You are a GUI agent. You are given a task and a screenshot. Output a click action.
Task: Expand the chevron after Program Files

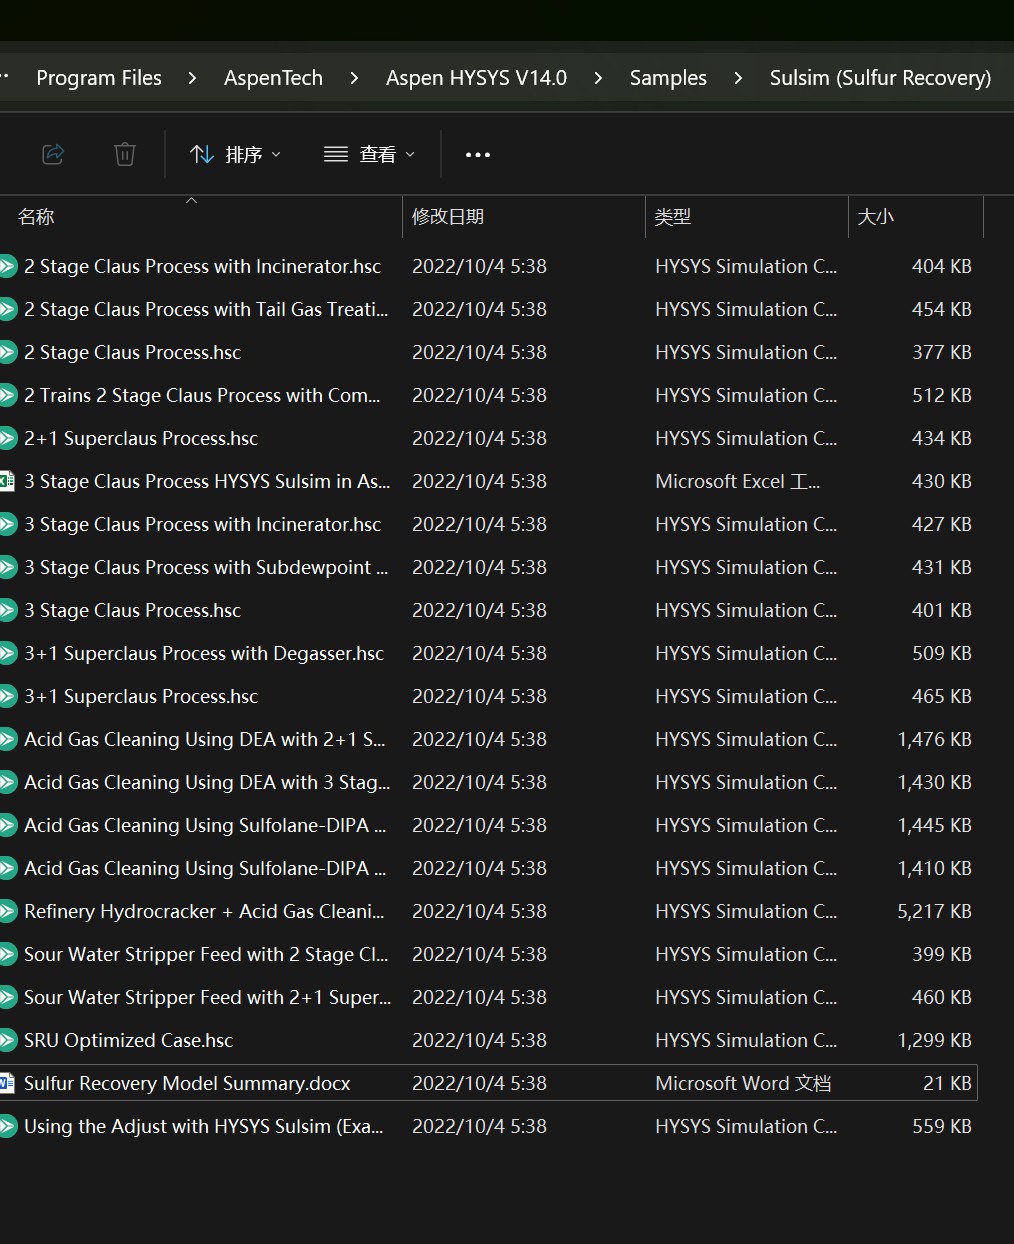[192, 78]
